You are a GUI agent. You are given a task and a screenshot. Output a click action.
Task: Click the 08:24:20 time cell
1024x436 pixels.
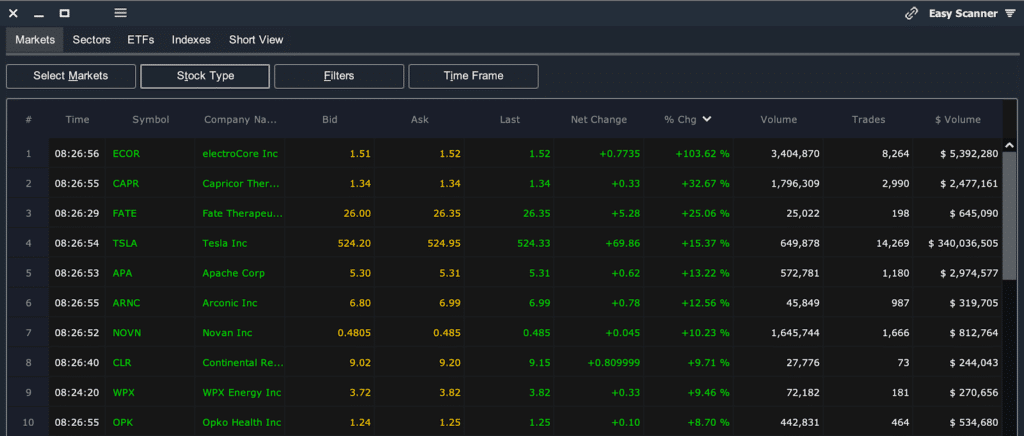point(76,392)
